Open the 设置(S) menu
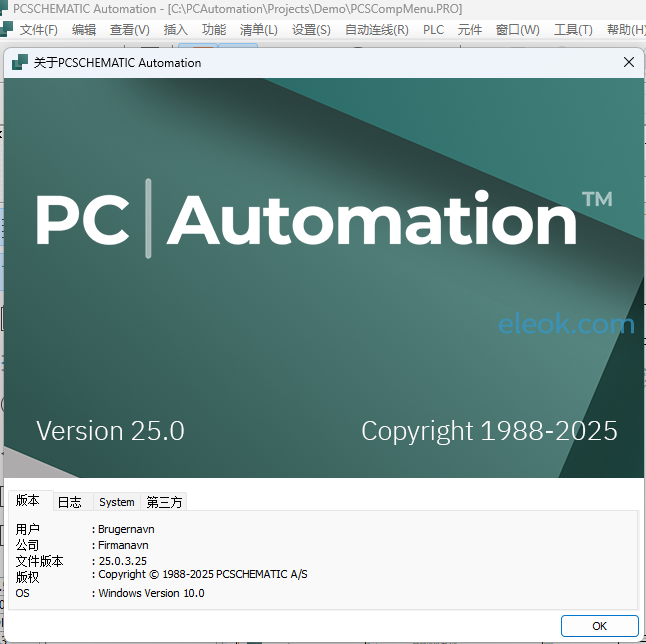The height and width of the screenshot is (644, 646). click(311, 30)
